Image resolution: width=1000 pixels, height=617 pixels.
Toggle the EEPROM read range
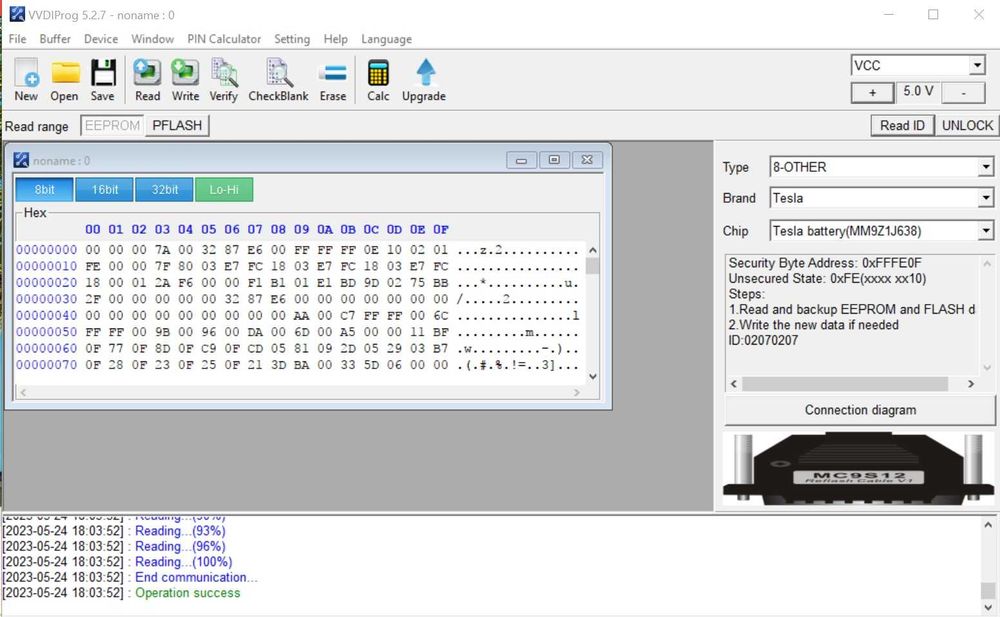[x=112, y=126]
